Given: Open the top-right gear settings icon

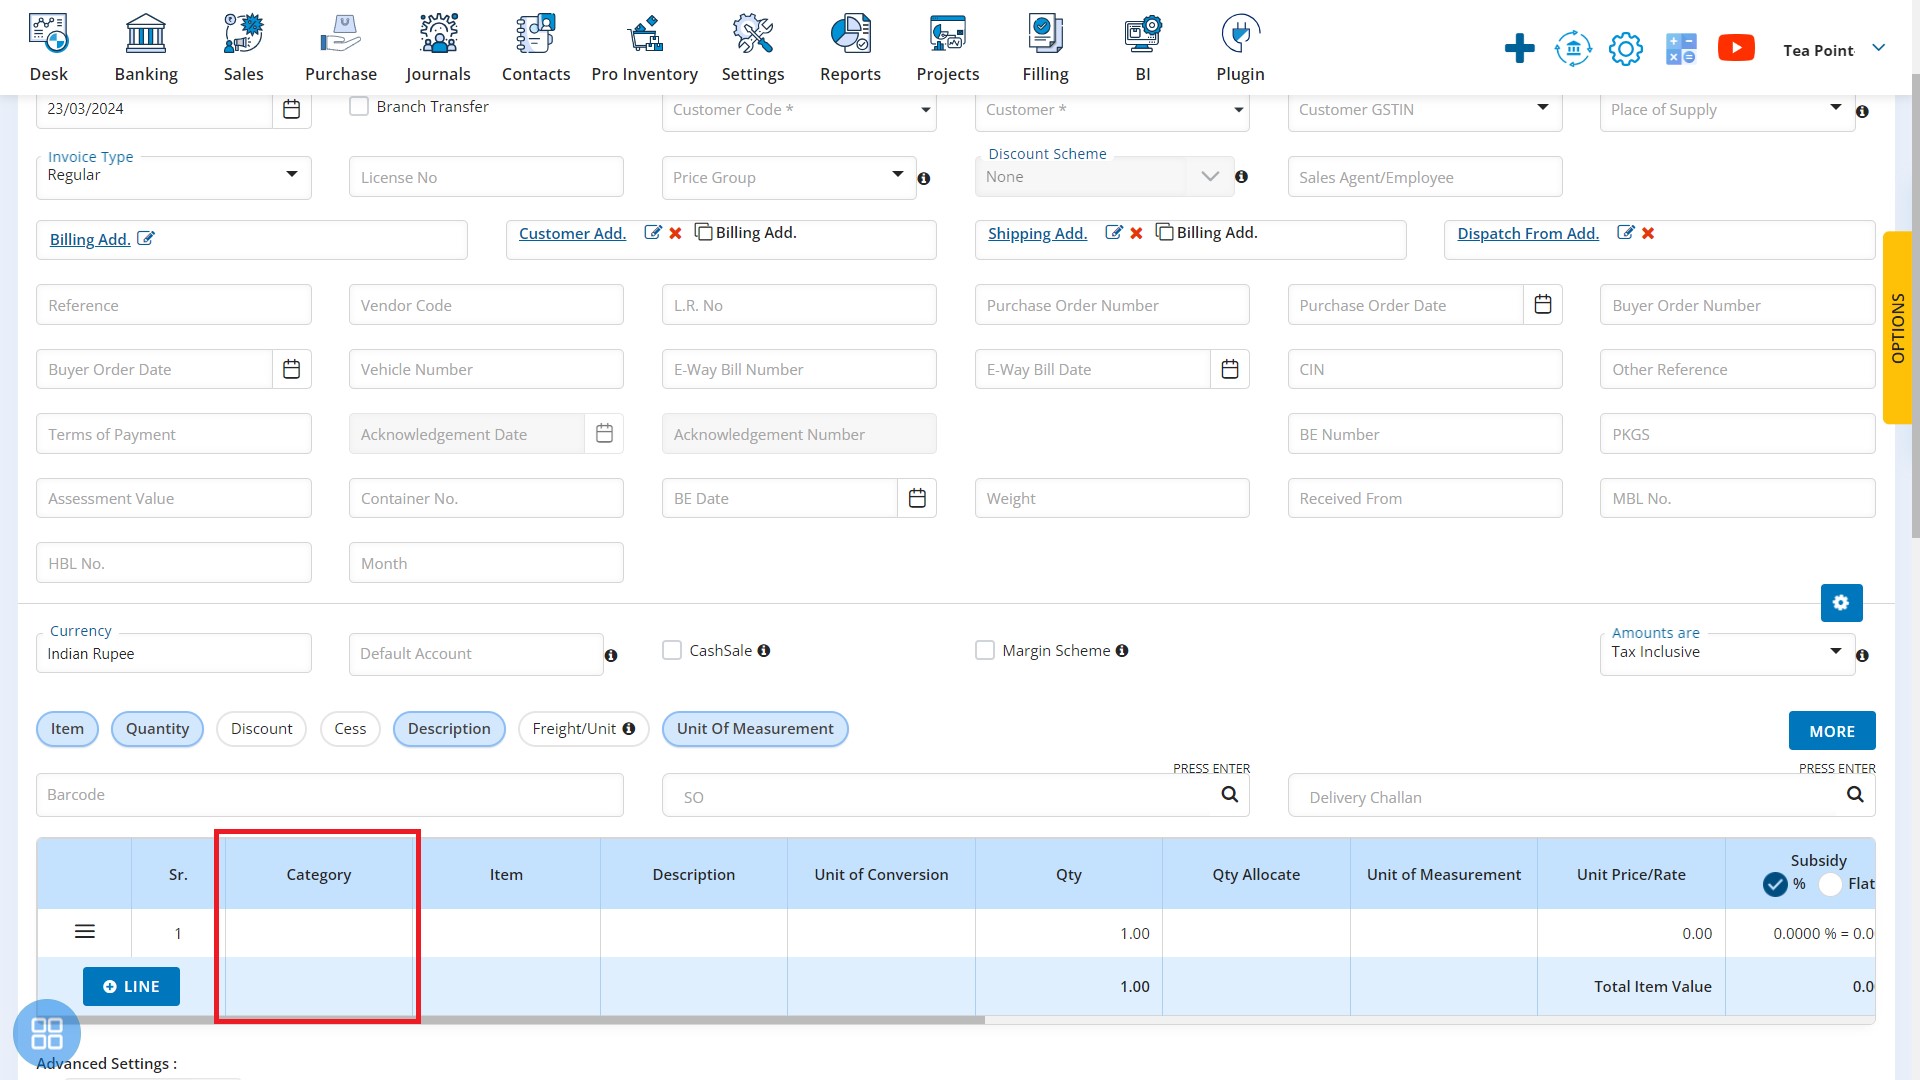Looking at the screenshot, I should coord(1626,48).
